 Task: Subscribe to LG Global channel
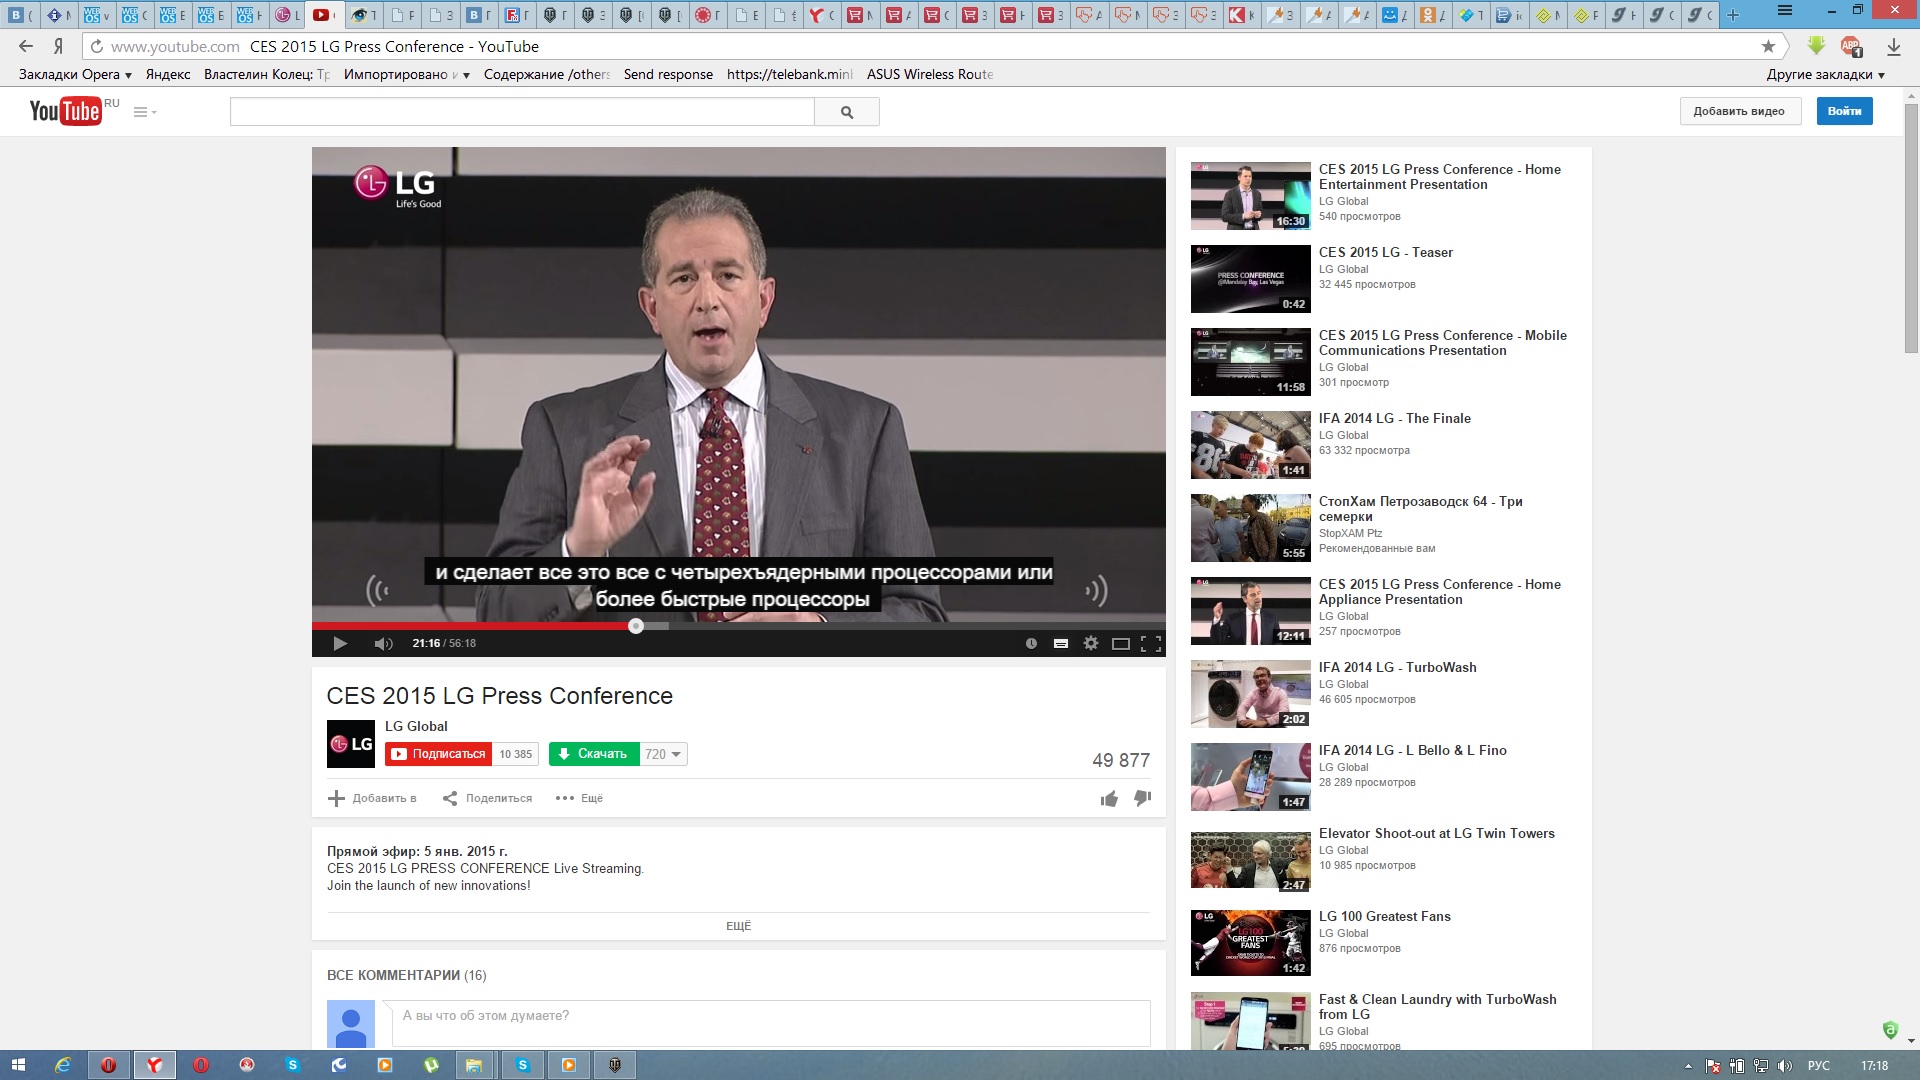(x=438, y=754)
